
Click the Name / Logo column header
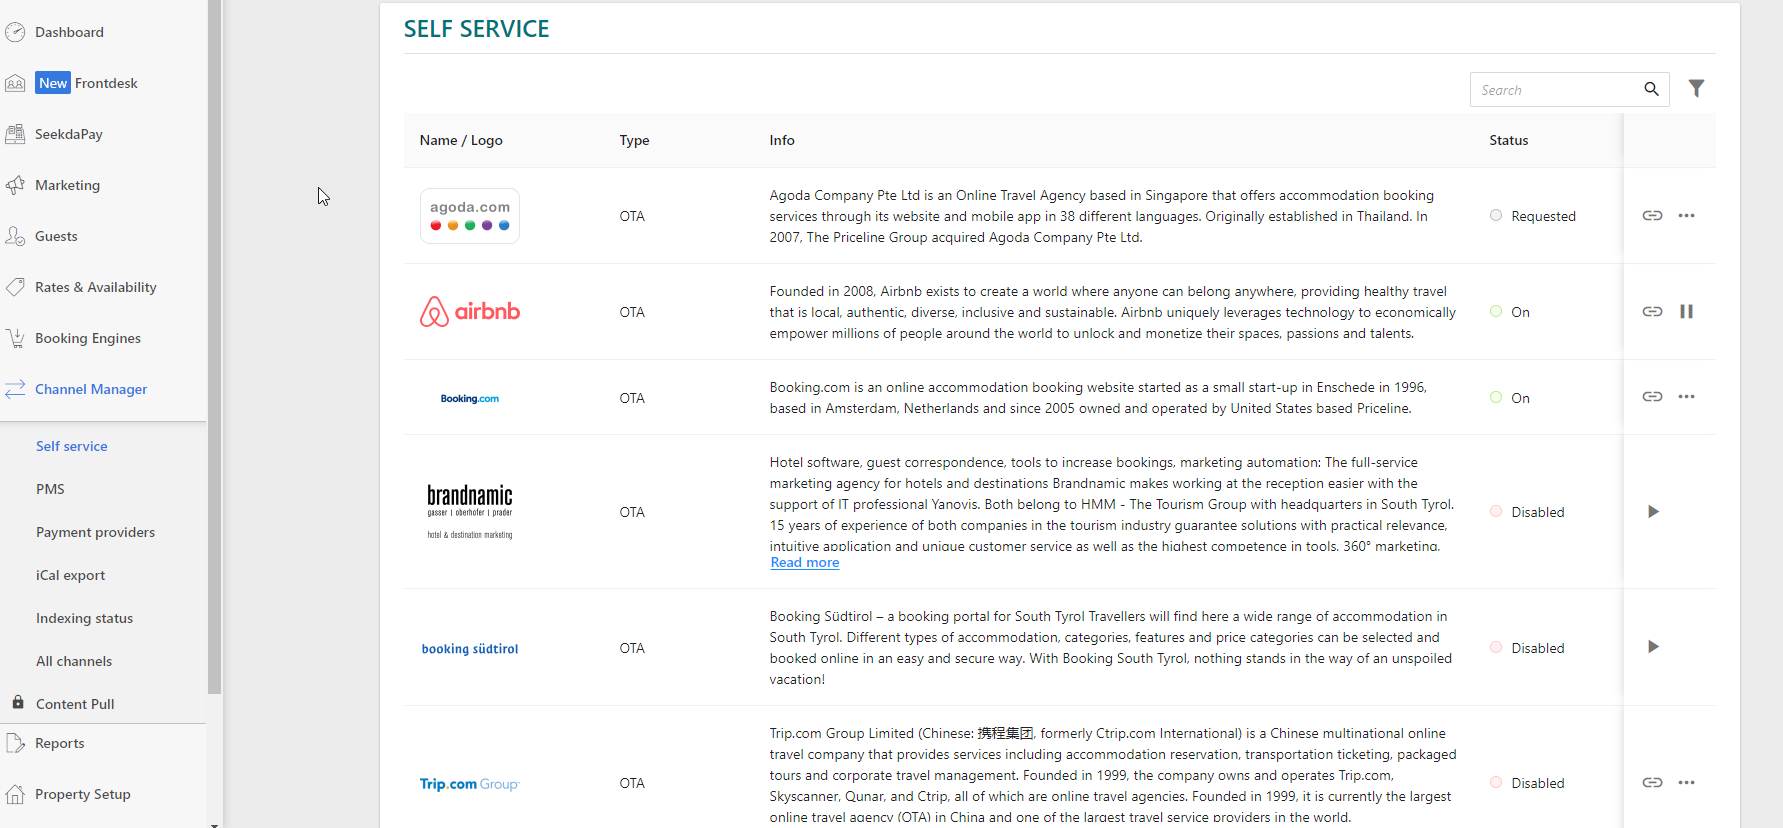point(461,140)
